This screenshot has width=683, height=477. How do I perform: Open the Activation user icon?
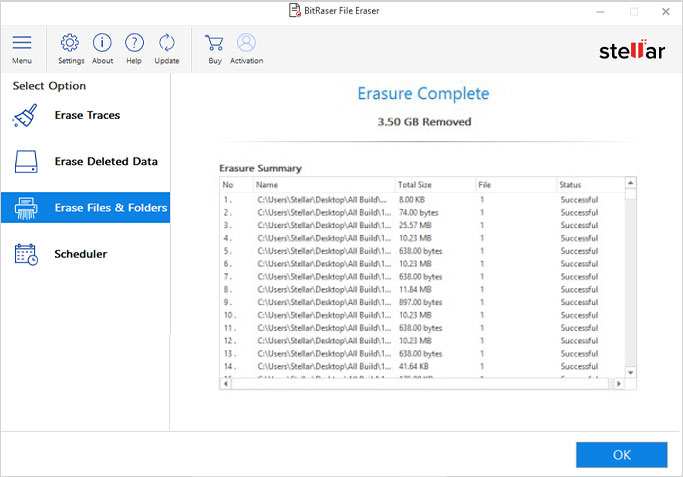tap(246, 43)
